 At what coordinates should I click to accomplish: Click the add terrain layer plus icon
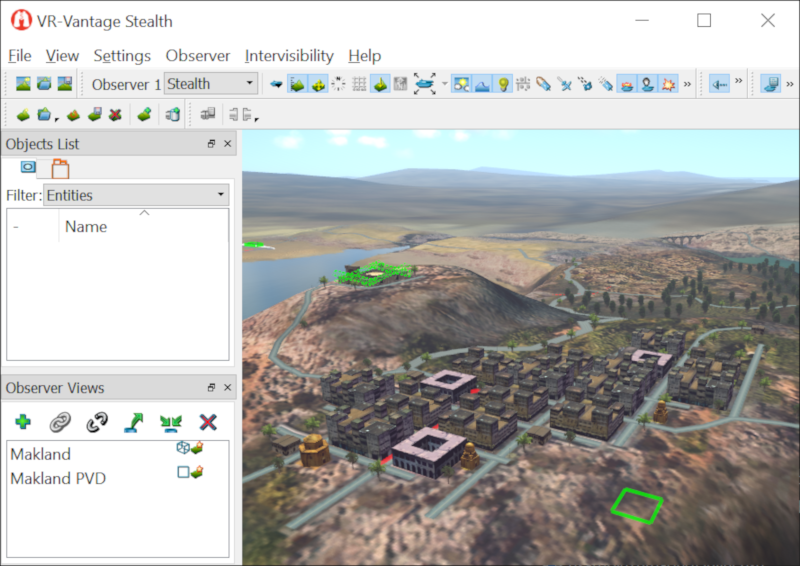tap(144, 115)
